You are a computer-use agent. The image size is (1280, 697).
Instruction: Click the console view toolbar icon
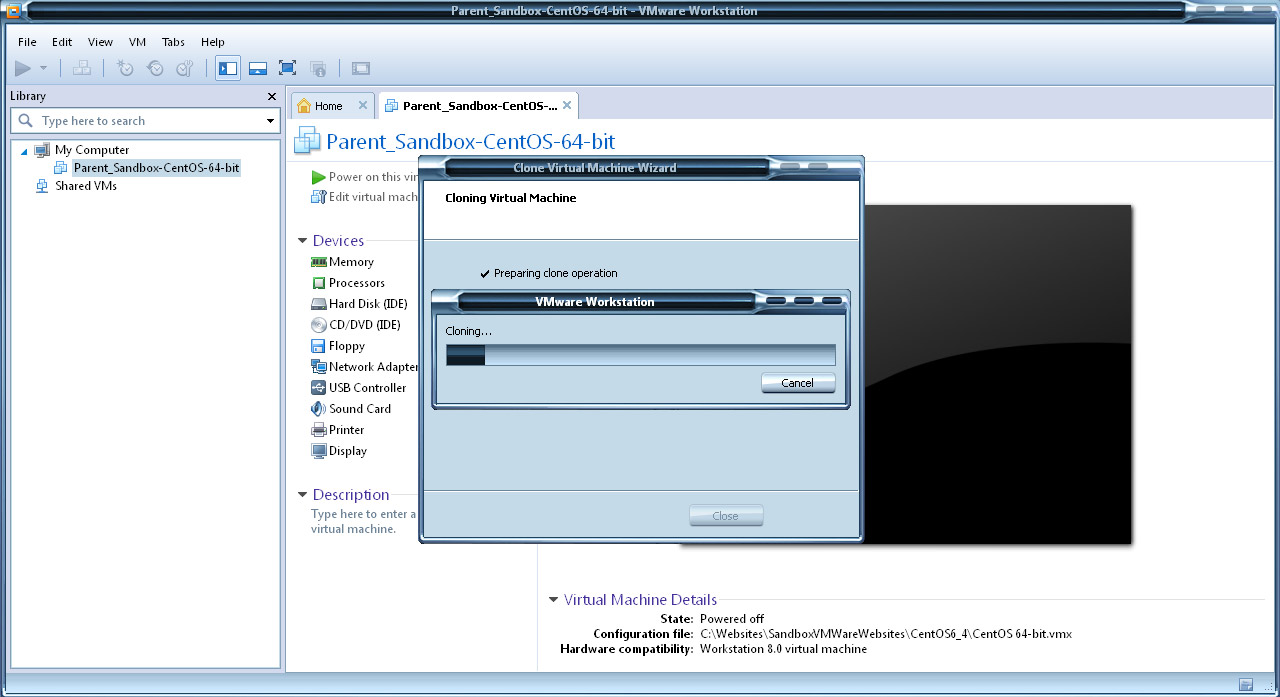(361, 68)
